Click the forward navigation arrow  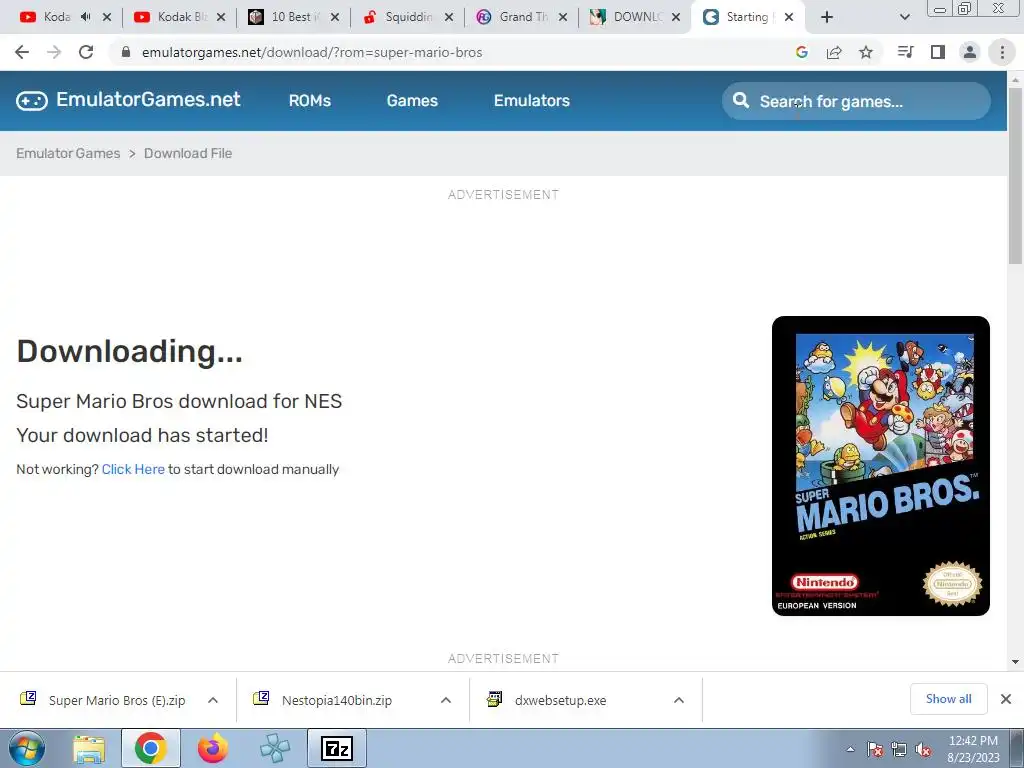[54, 52]
